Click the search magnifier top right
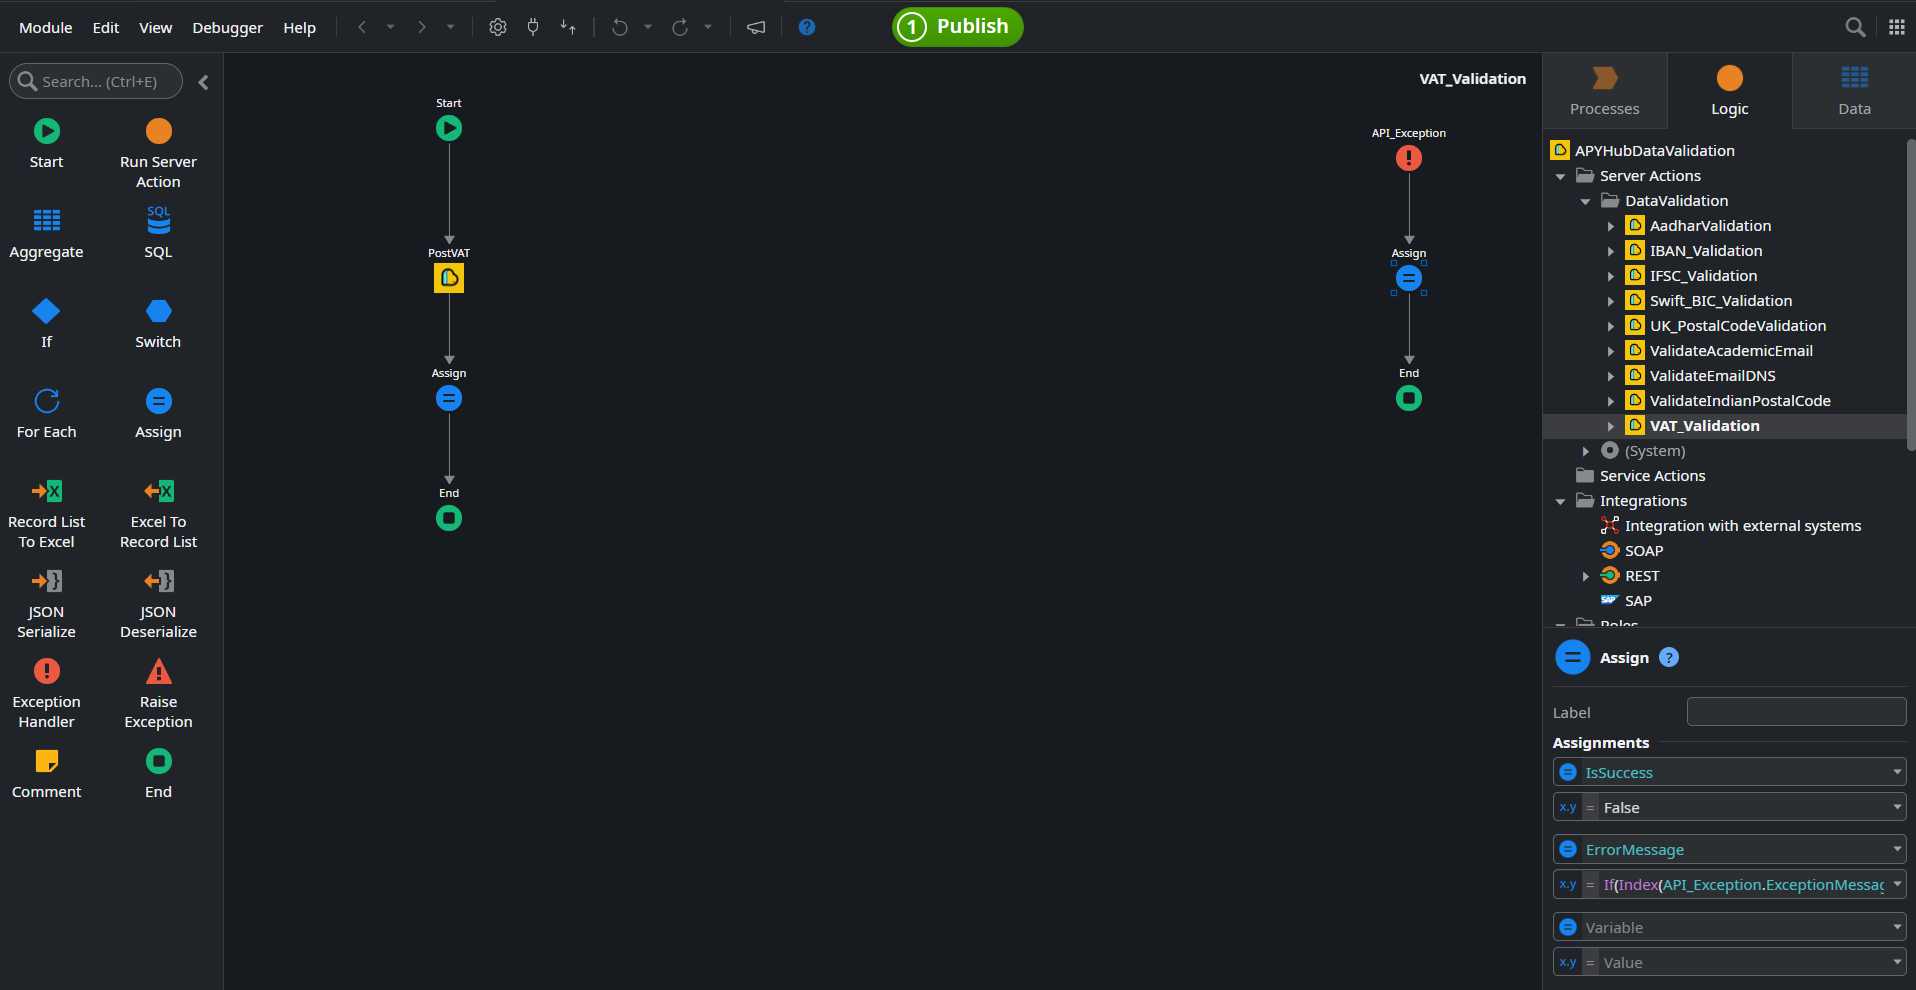This screenshot has width=1916, height=990. [x=1855, y=27]
